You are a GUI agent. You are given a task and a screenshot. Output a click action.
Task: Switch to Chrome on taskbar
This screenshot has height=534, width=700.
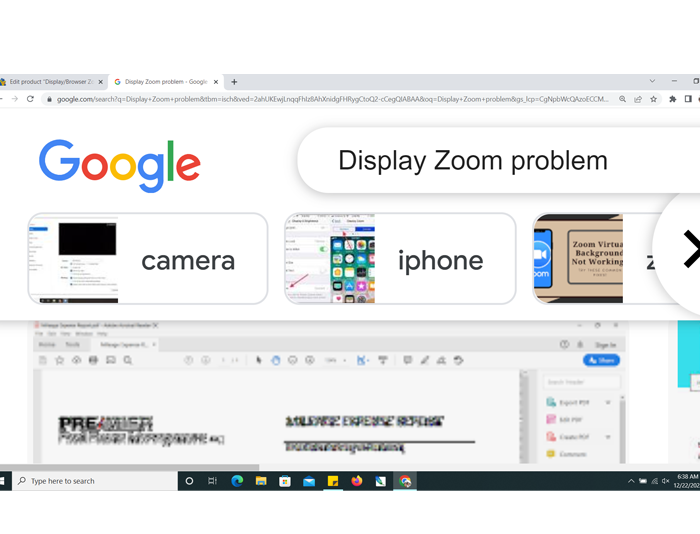[405, 481]
